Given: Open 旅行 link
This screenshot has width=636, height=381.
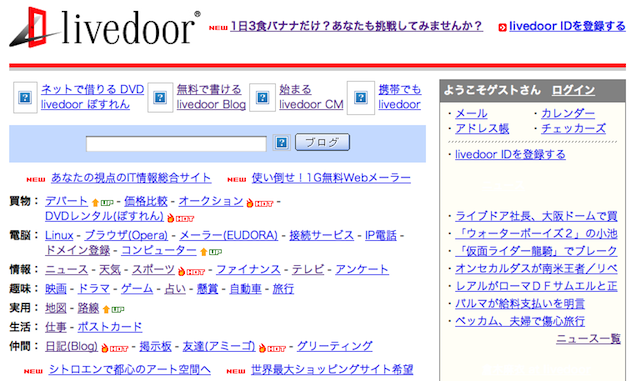Looking at the screenshot, I should [283, 289].
